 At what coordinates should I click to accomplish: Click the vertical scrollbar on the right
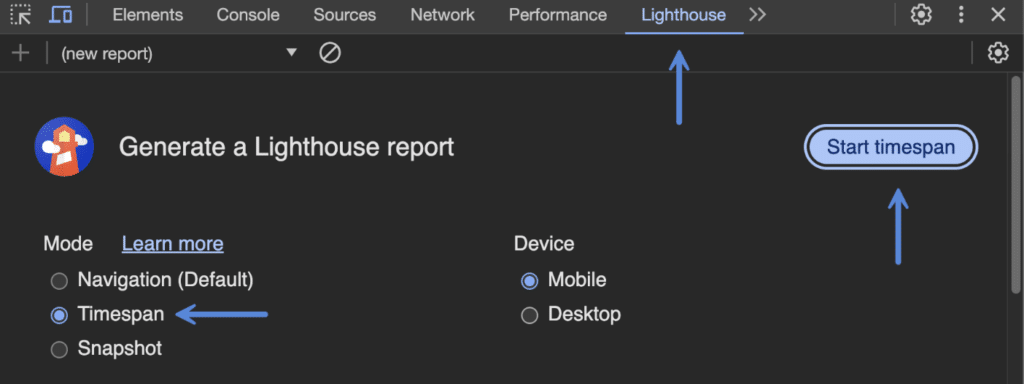pyautogui.click(x=1016, y=186)
